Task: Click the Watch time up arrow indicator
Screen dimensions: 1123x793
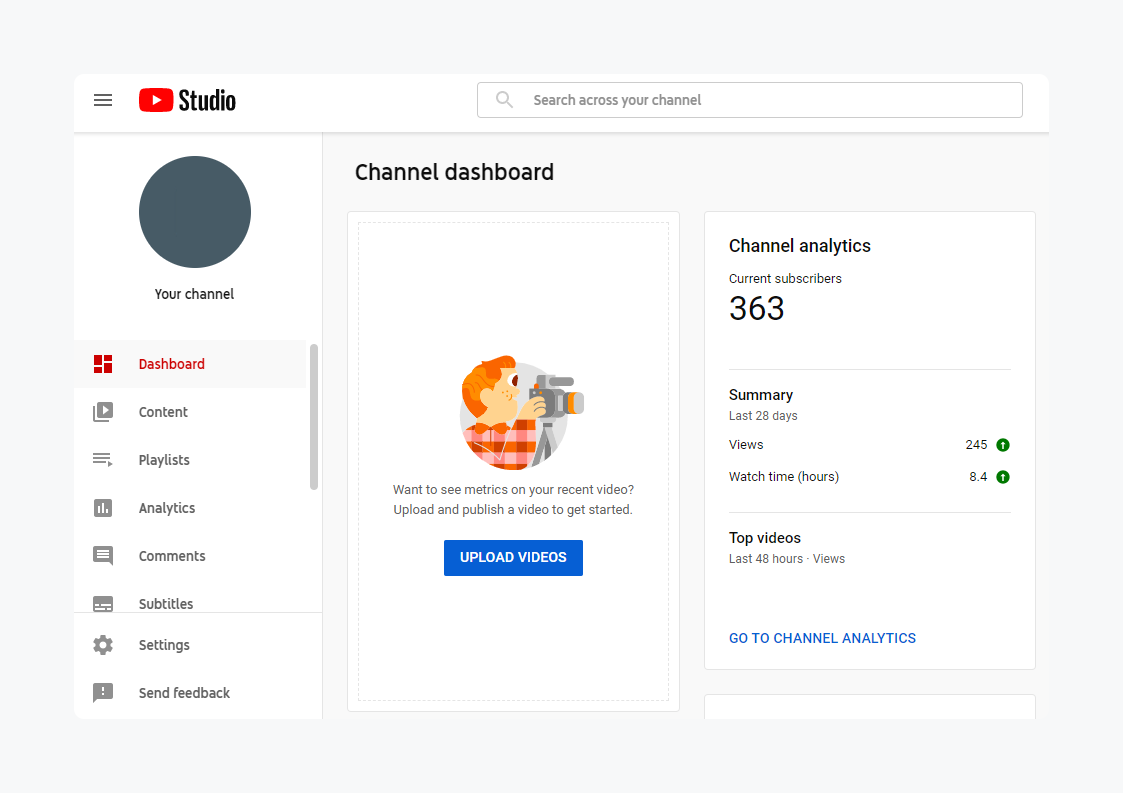Action: click(1003, 477)
